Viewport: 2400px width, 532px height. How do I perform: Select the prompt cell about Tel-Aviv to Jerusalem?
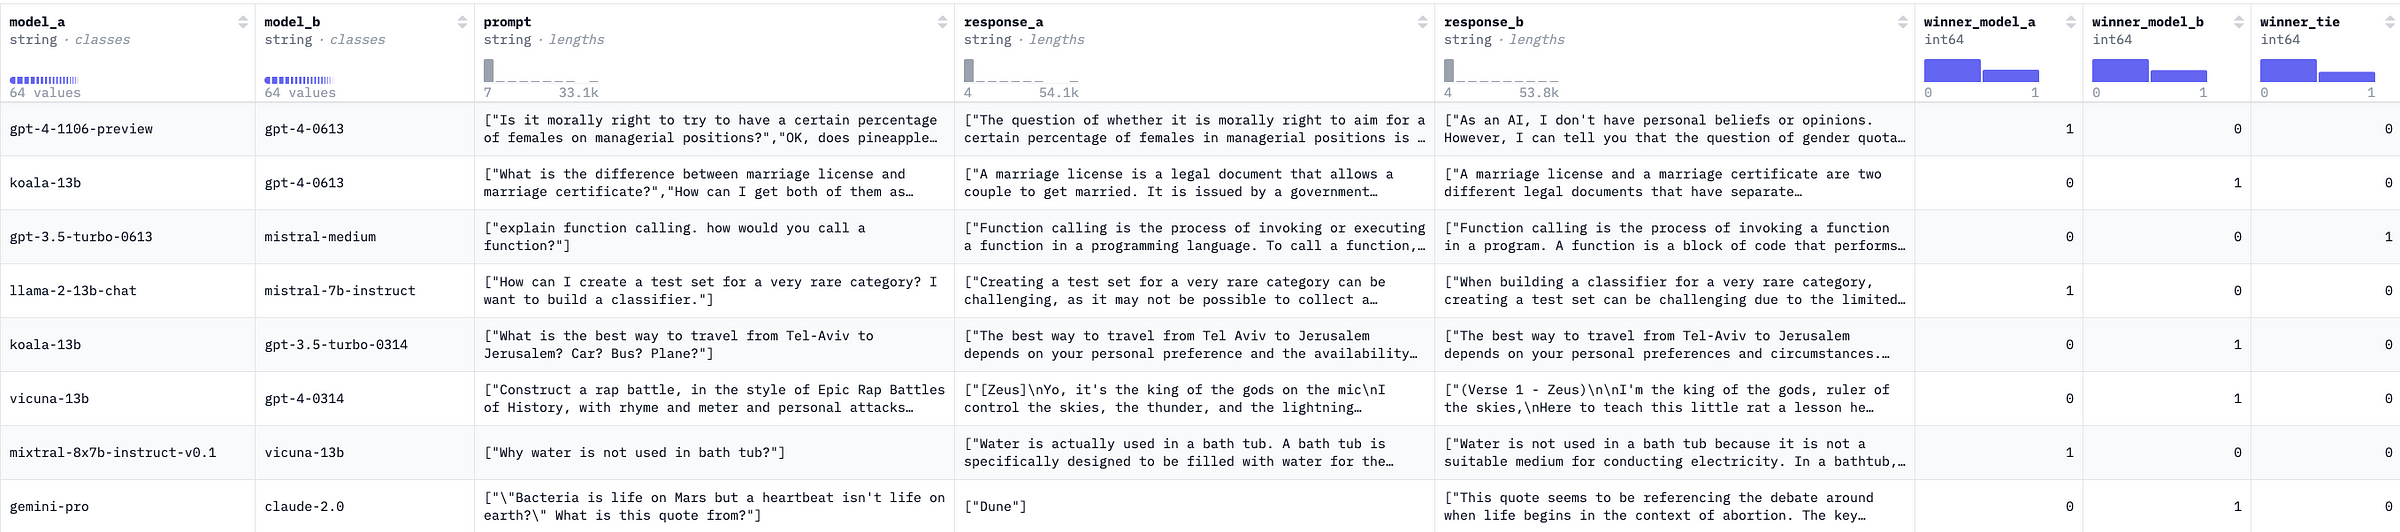714,345
